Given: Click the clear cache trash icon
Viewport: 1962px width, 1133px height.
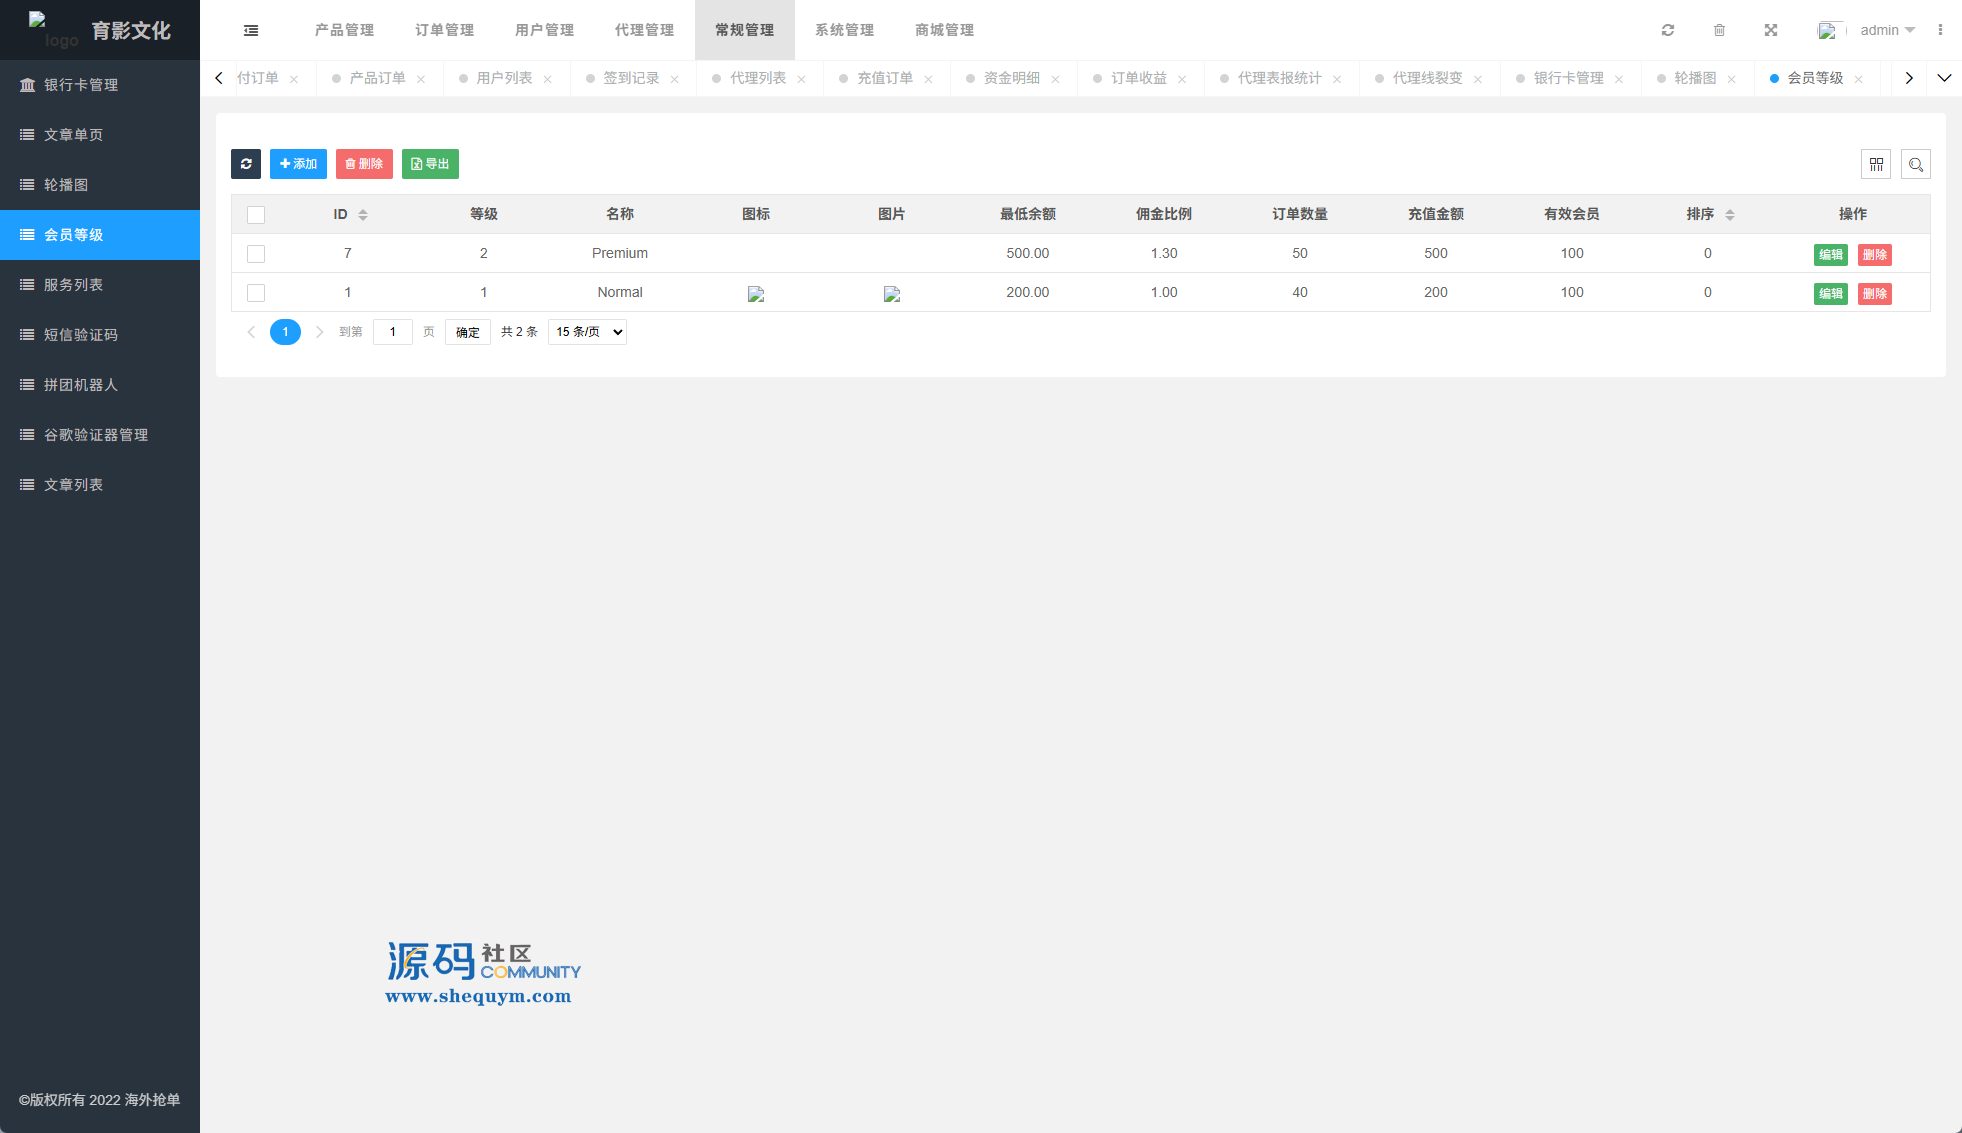Looking at the screenshot, I should (1719, 30).
